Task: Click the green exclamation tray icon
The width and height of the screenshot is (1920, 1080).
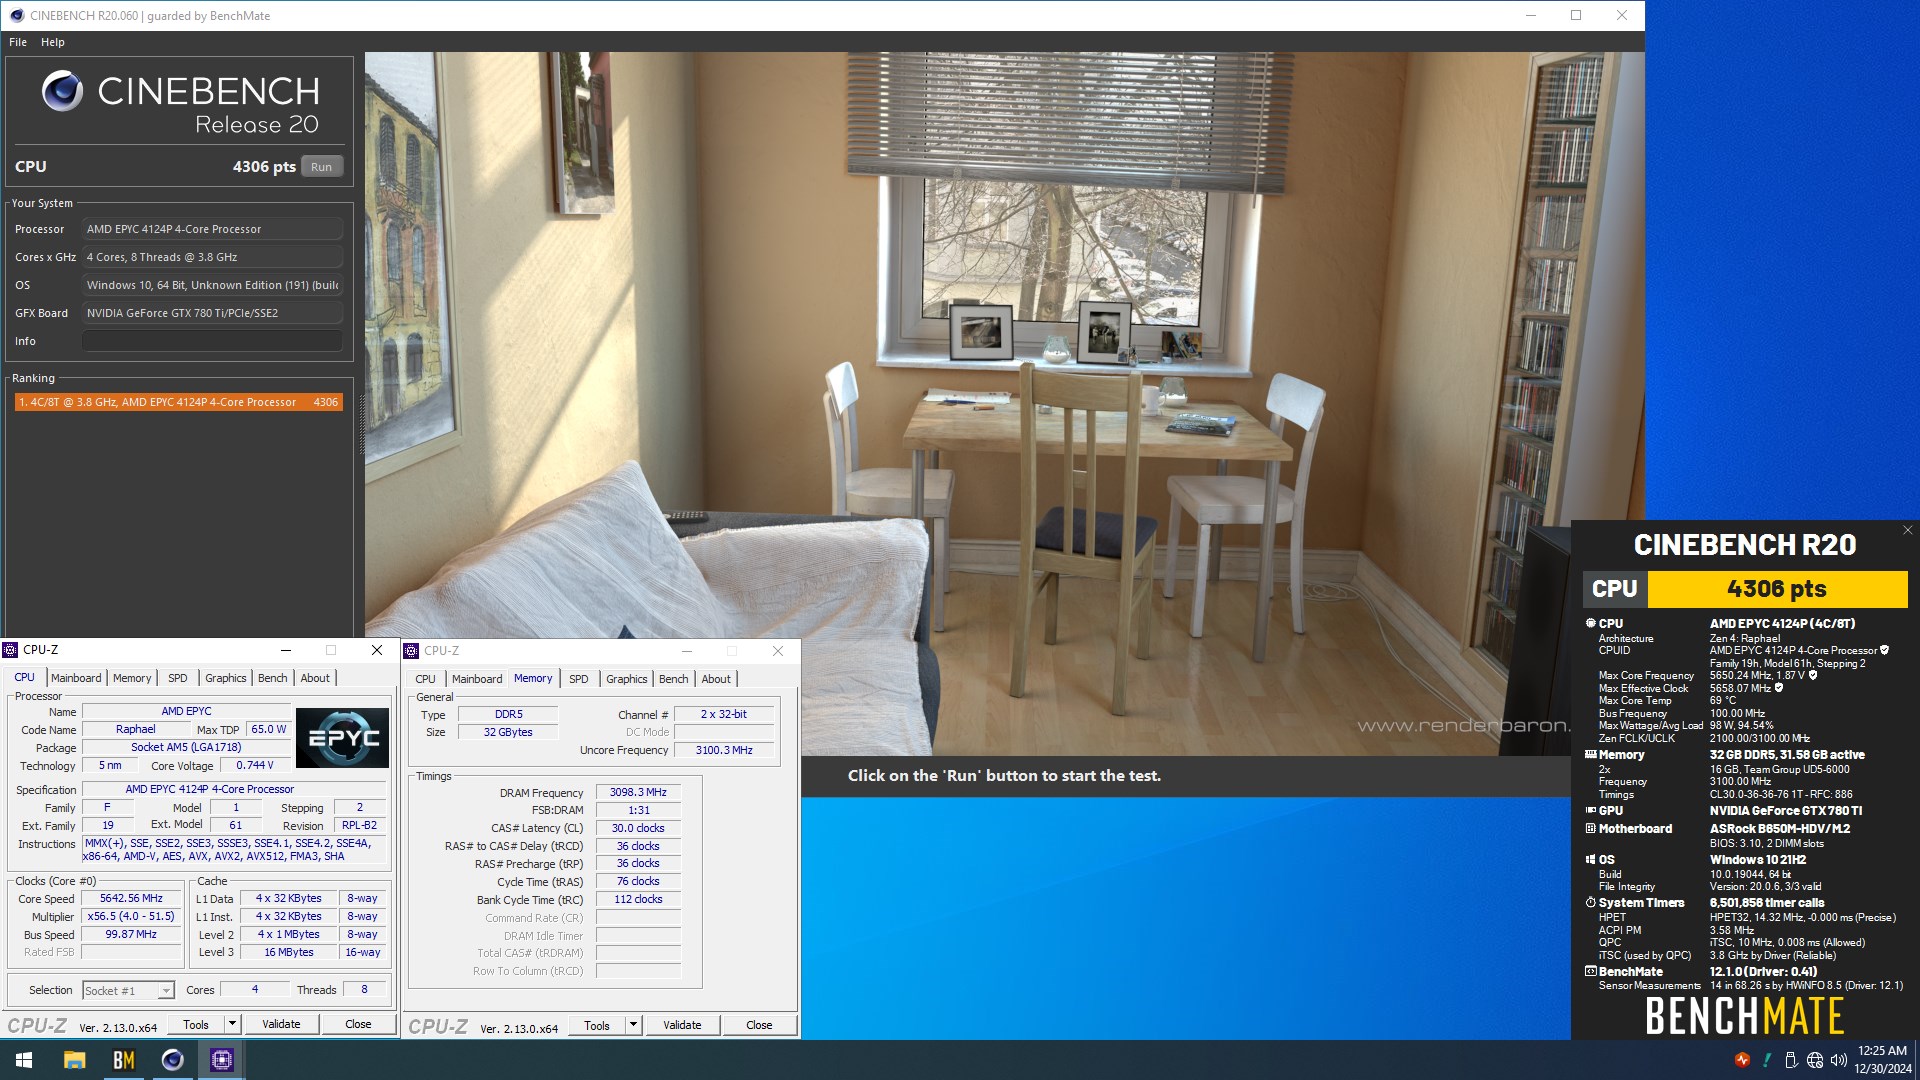Action: (x=1767, y=1060)
